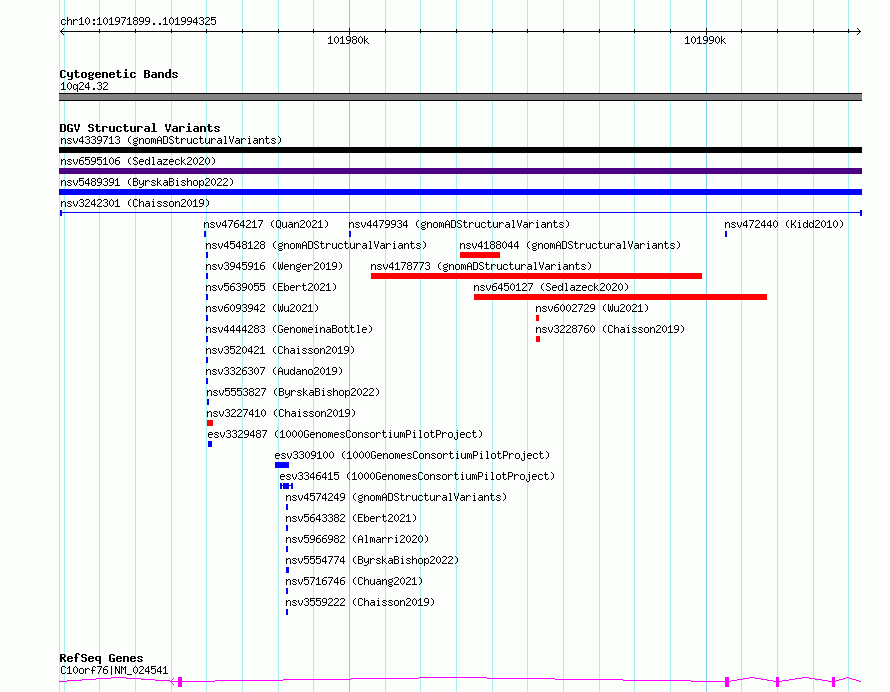Image resolution: width=890 pixels, height=692 pixels.
Task: Select the blue nsv5489391 variant bar
Action: tap(460, 192)
